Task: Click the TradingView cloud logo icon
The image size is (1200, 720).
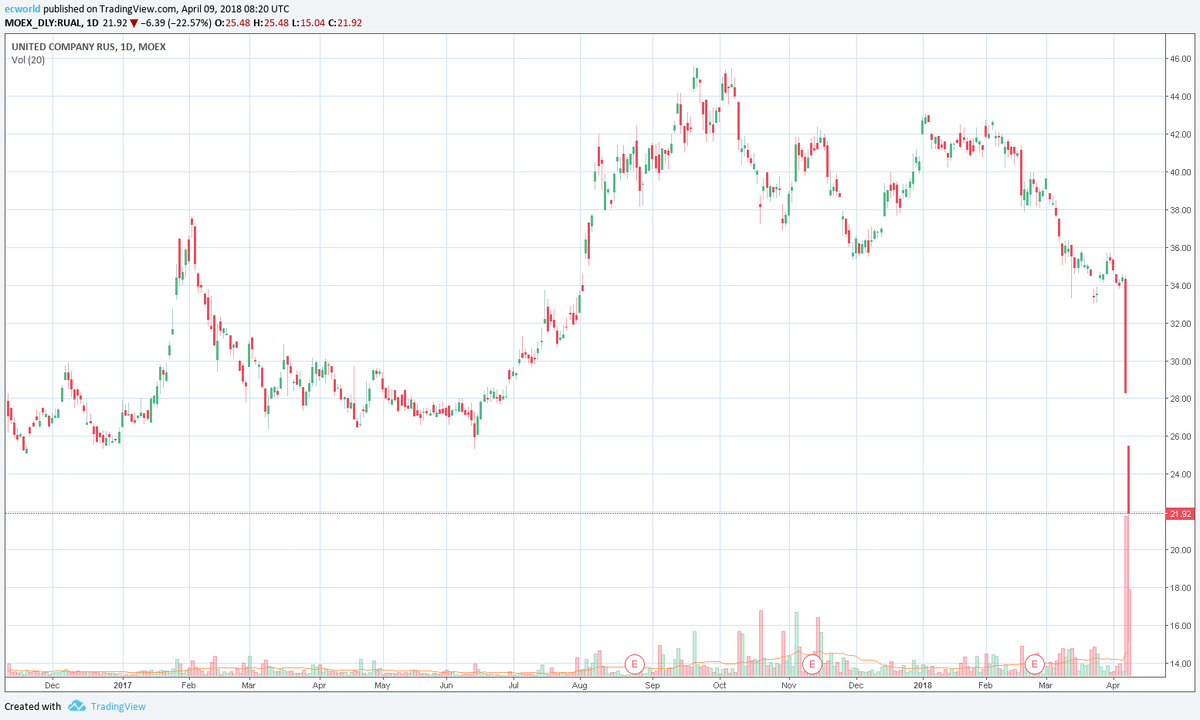Action: (77, 707)
